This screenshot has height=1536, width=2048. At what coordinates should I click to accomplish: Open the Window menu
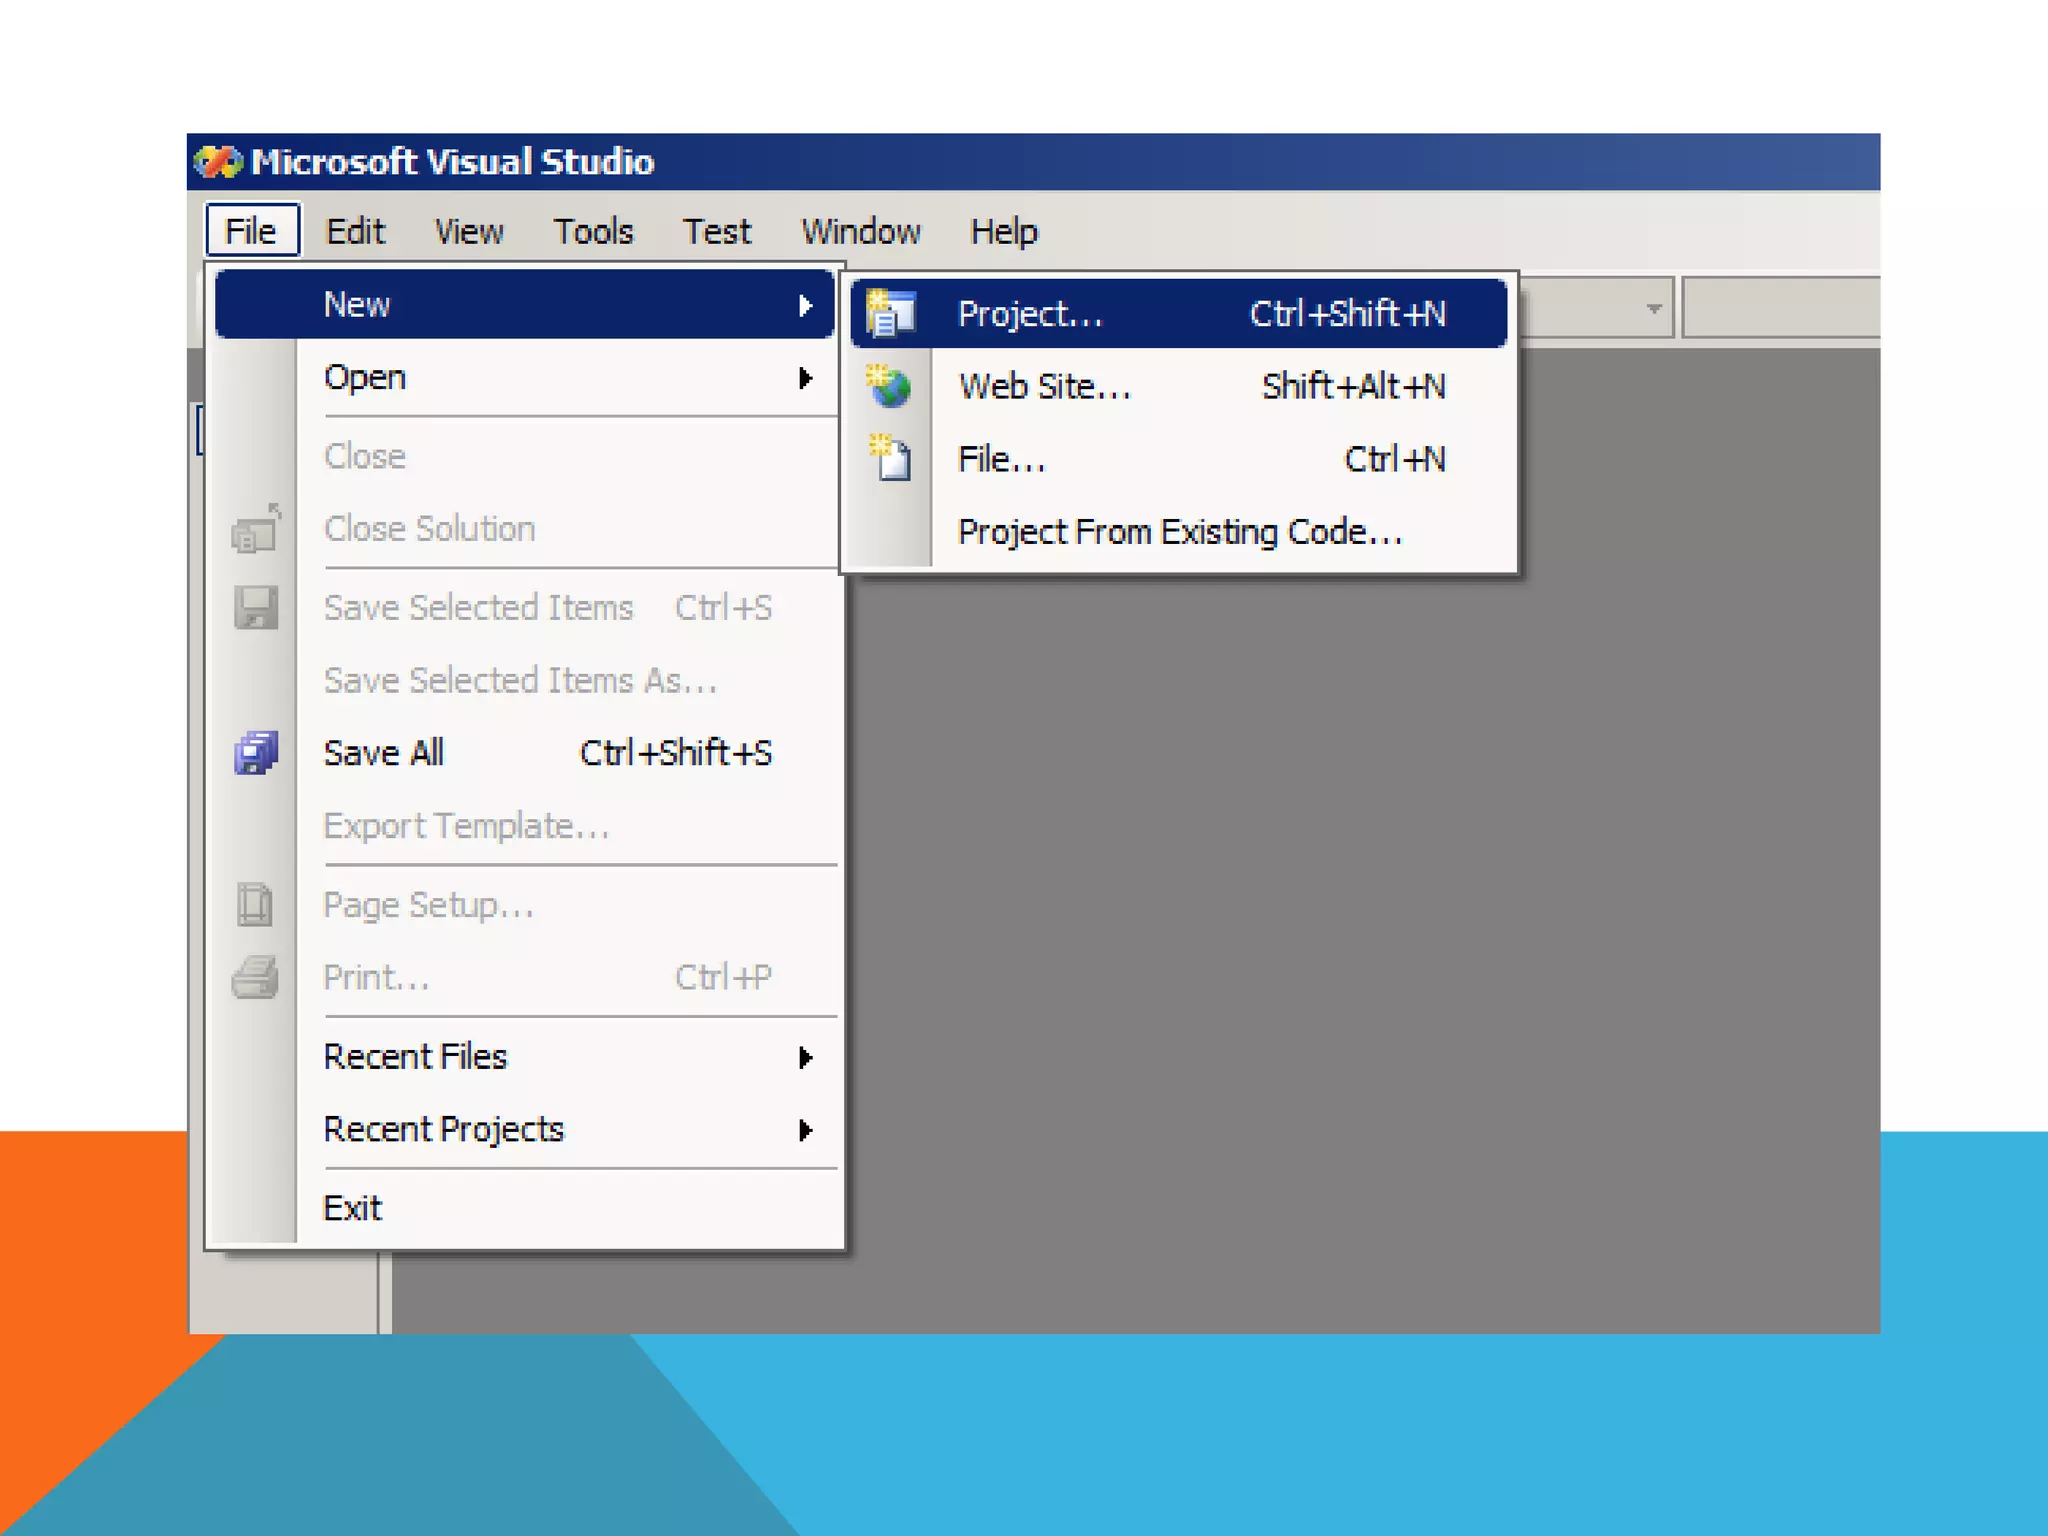pos(860,232)
